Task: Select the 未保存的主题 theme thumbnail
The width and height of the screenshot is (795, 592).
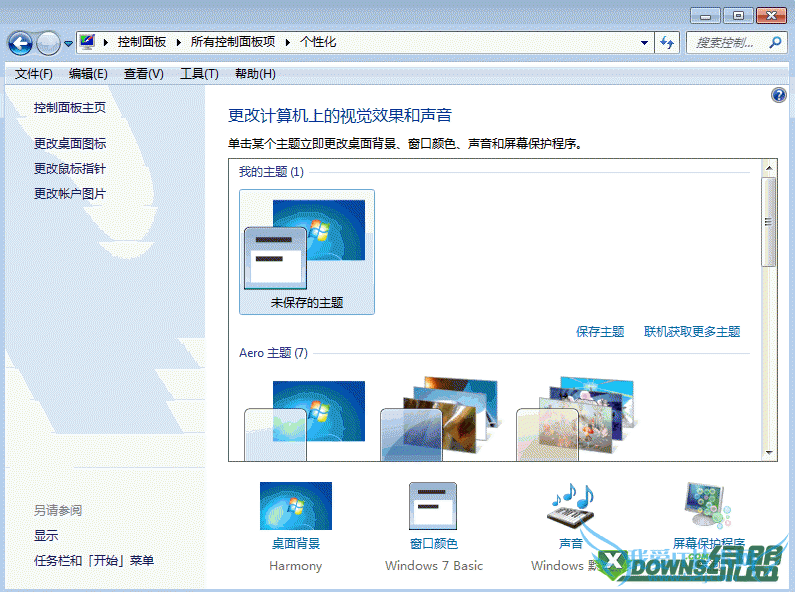Action: pyautogui.click(x=307, y=252)
